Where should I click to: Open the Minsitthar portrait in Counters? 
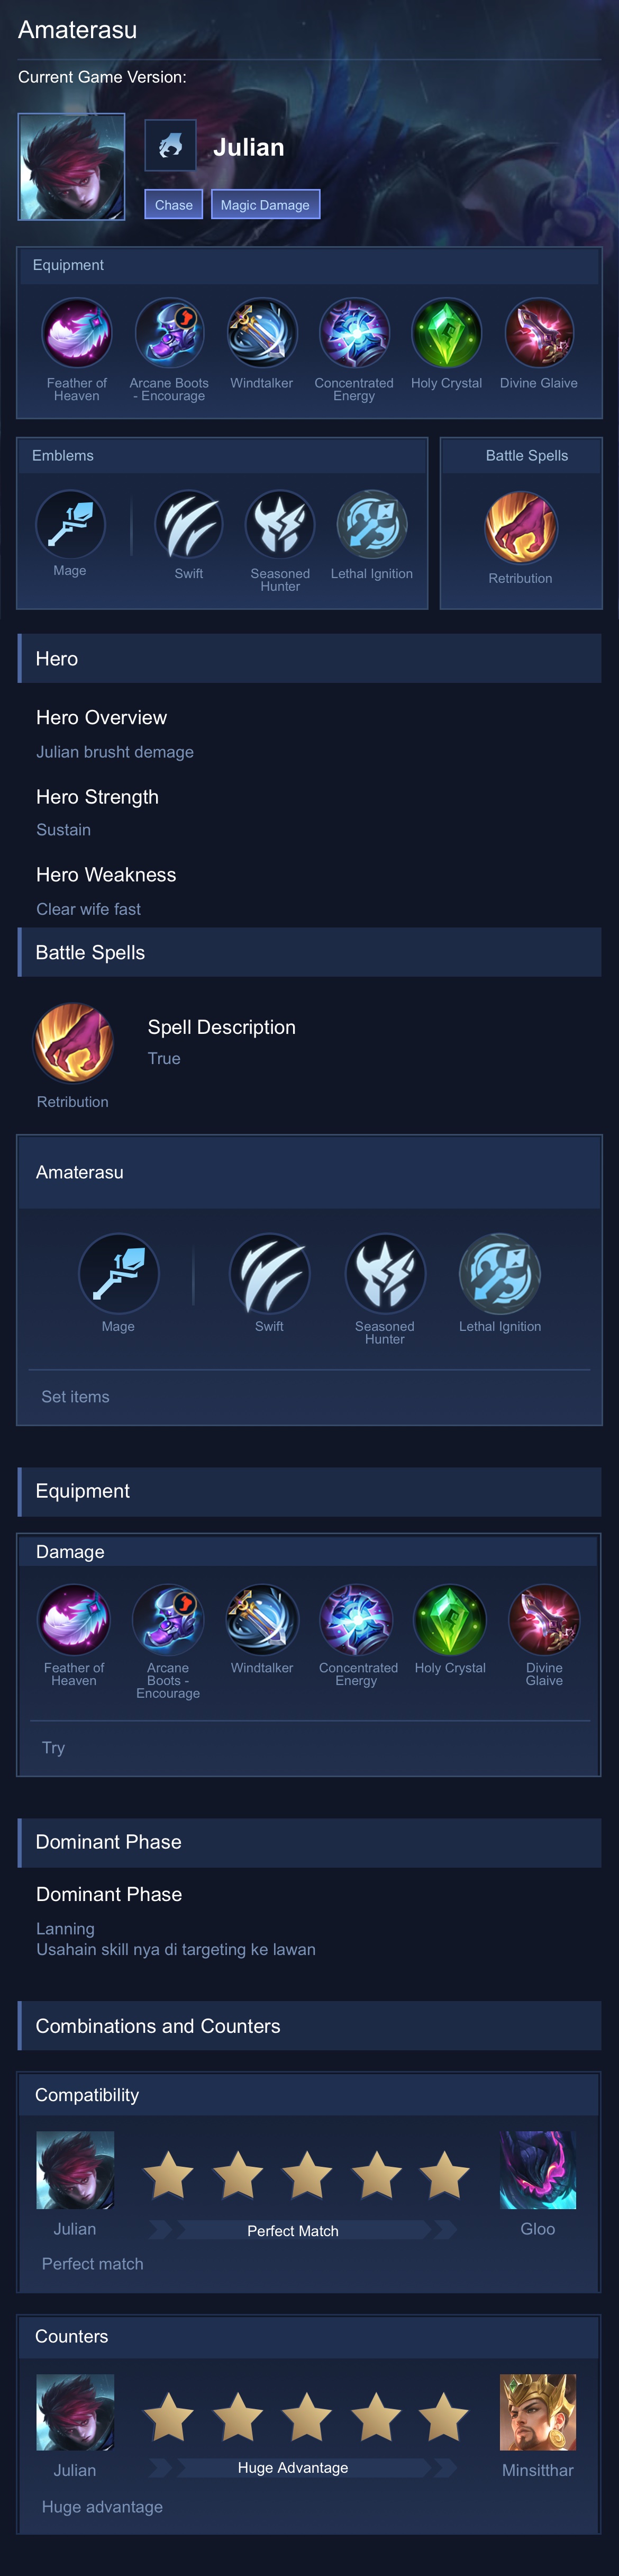[x=538, y=2412]
